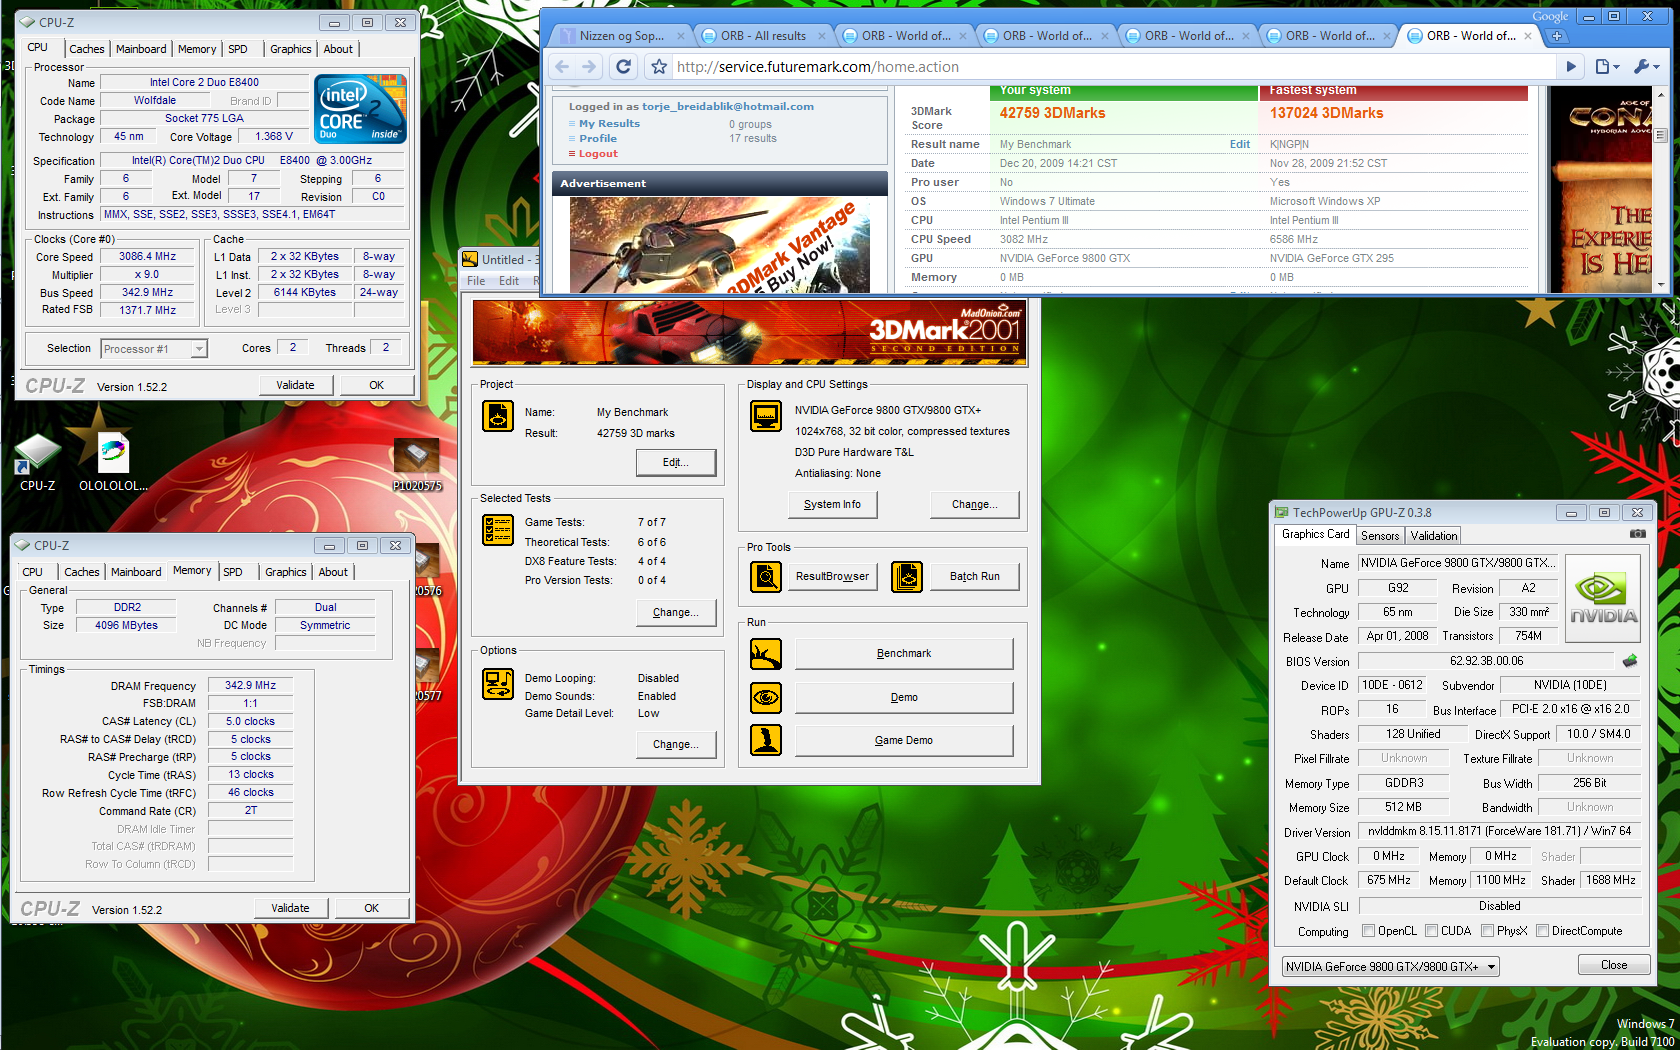The image size is (1680, 1050).
Task: Click the Intel Core 2 Duo logo in CPU-Z
Action: pos(360,108)
